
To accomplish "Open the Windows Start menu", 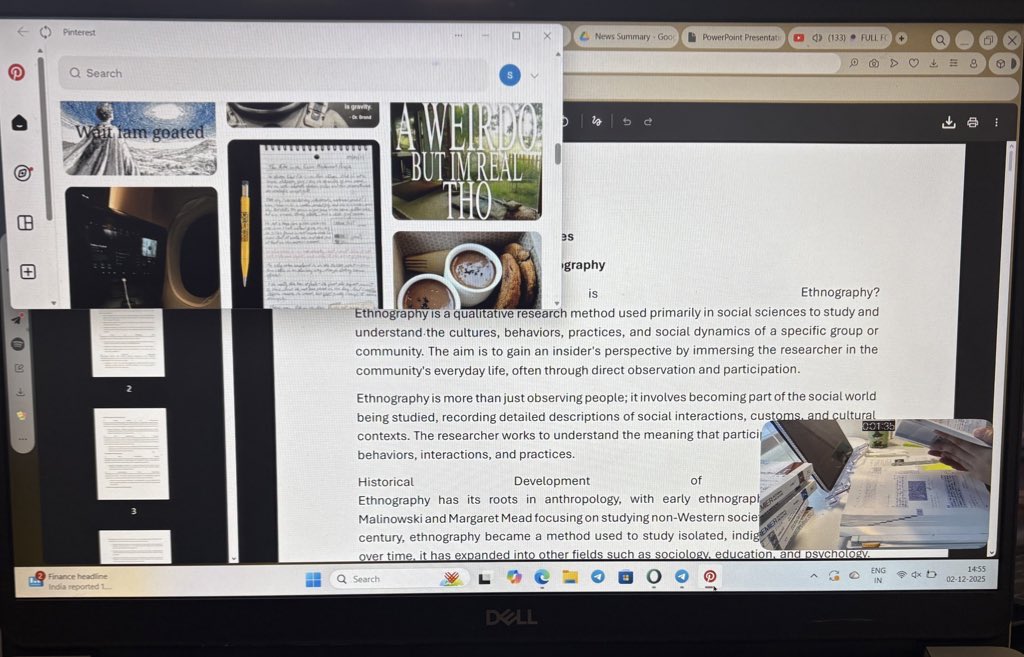I will coord(313,579).
